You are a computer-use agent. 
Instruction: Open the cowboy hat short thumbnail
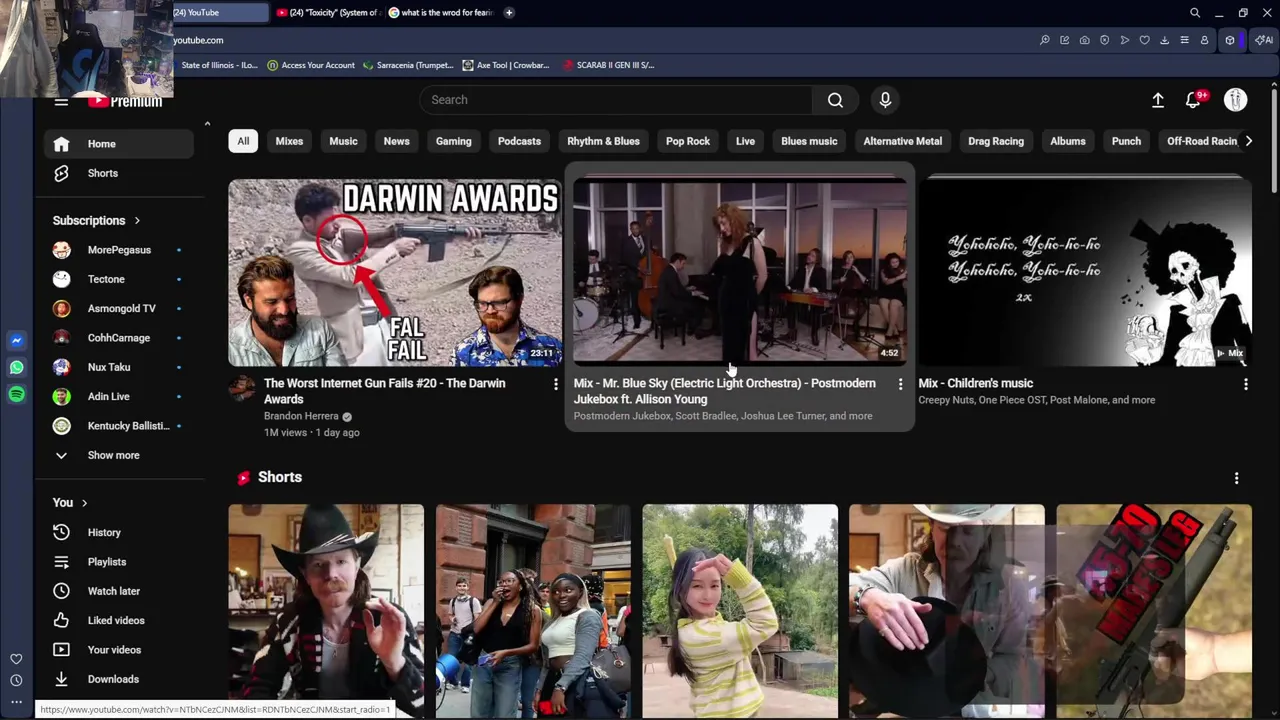[x=326, y=611]
